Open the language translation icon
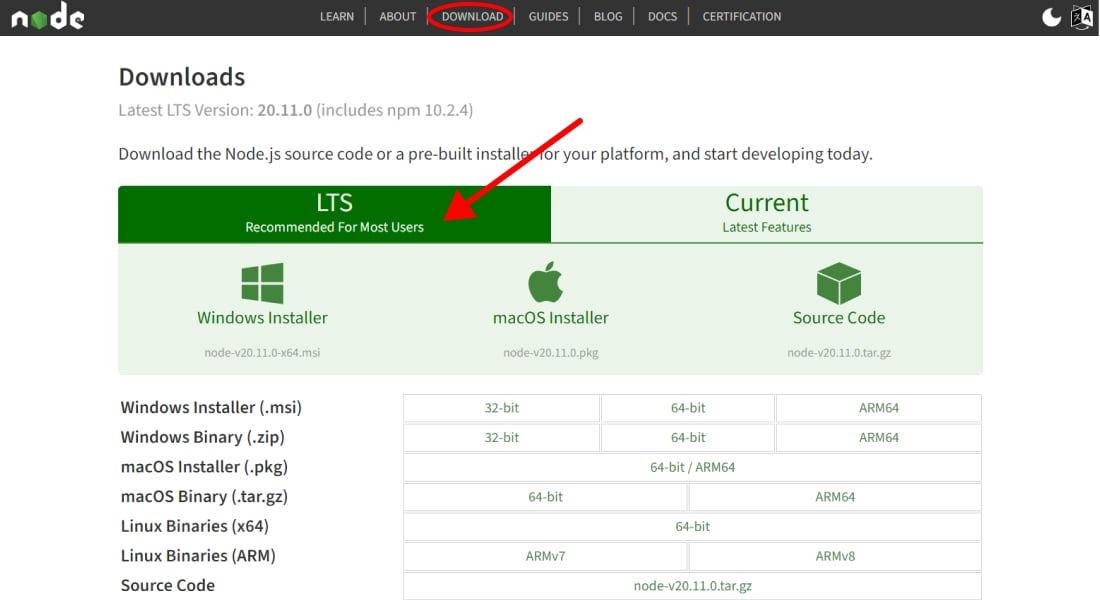Image resolution: width=1100 pixels, height=600 pixels. [1082, 17]
